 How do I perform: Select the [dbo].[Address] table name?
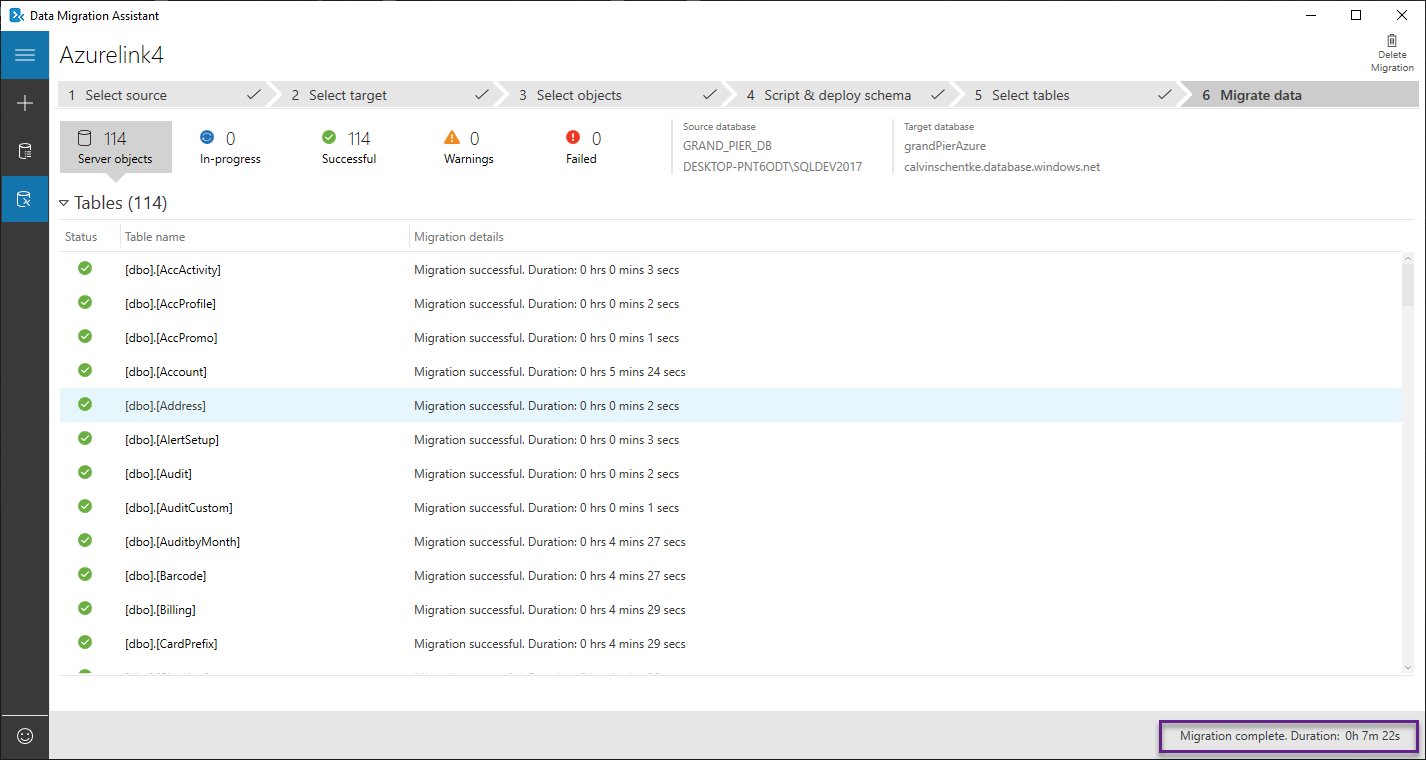coord(165,406)
